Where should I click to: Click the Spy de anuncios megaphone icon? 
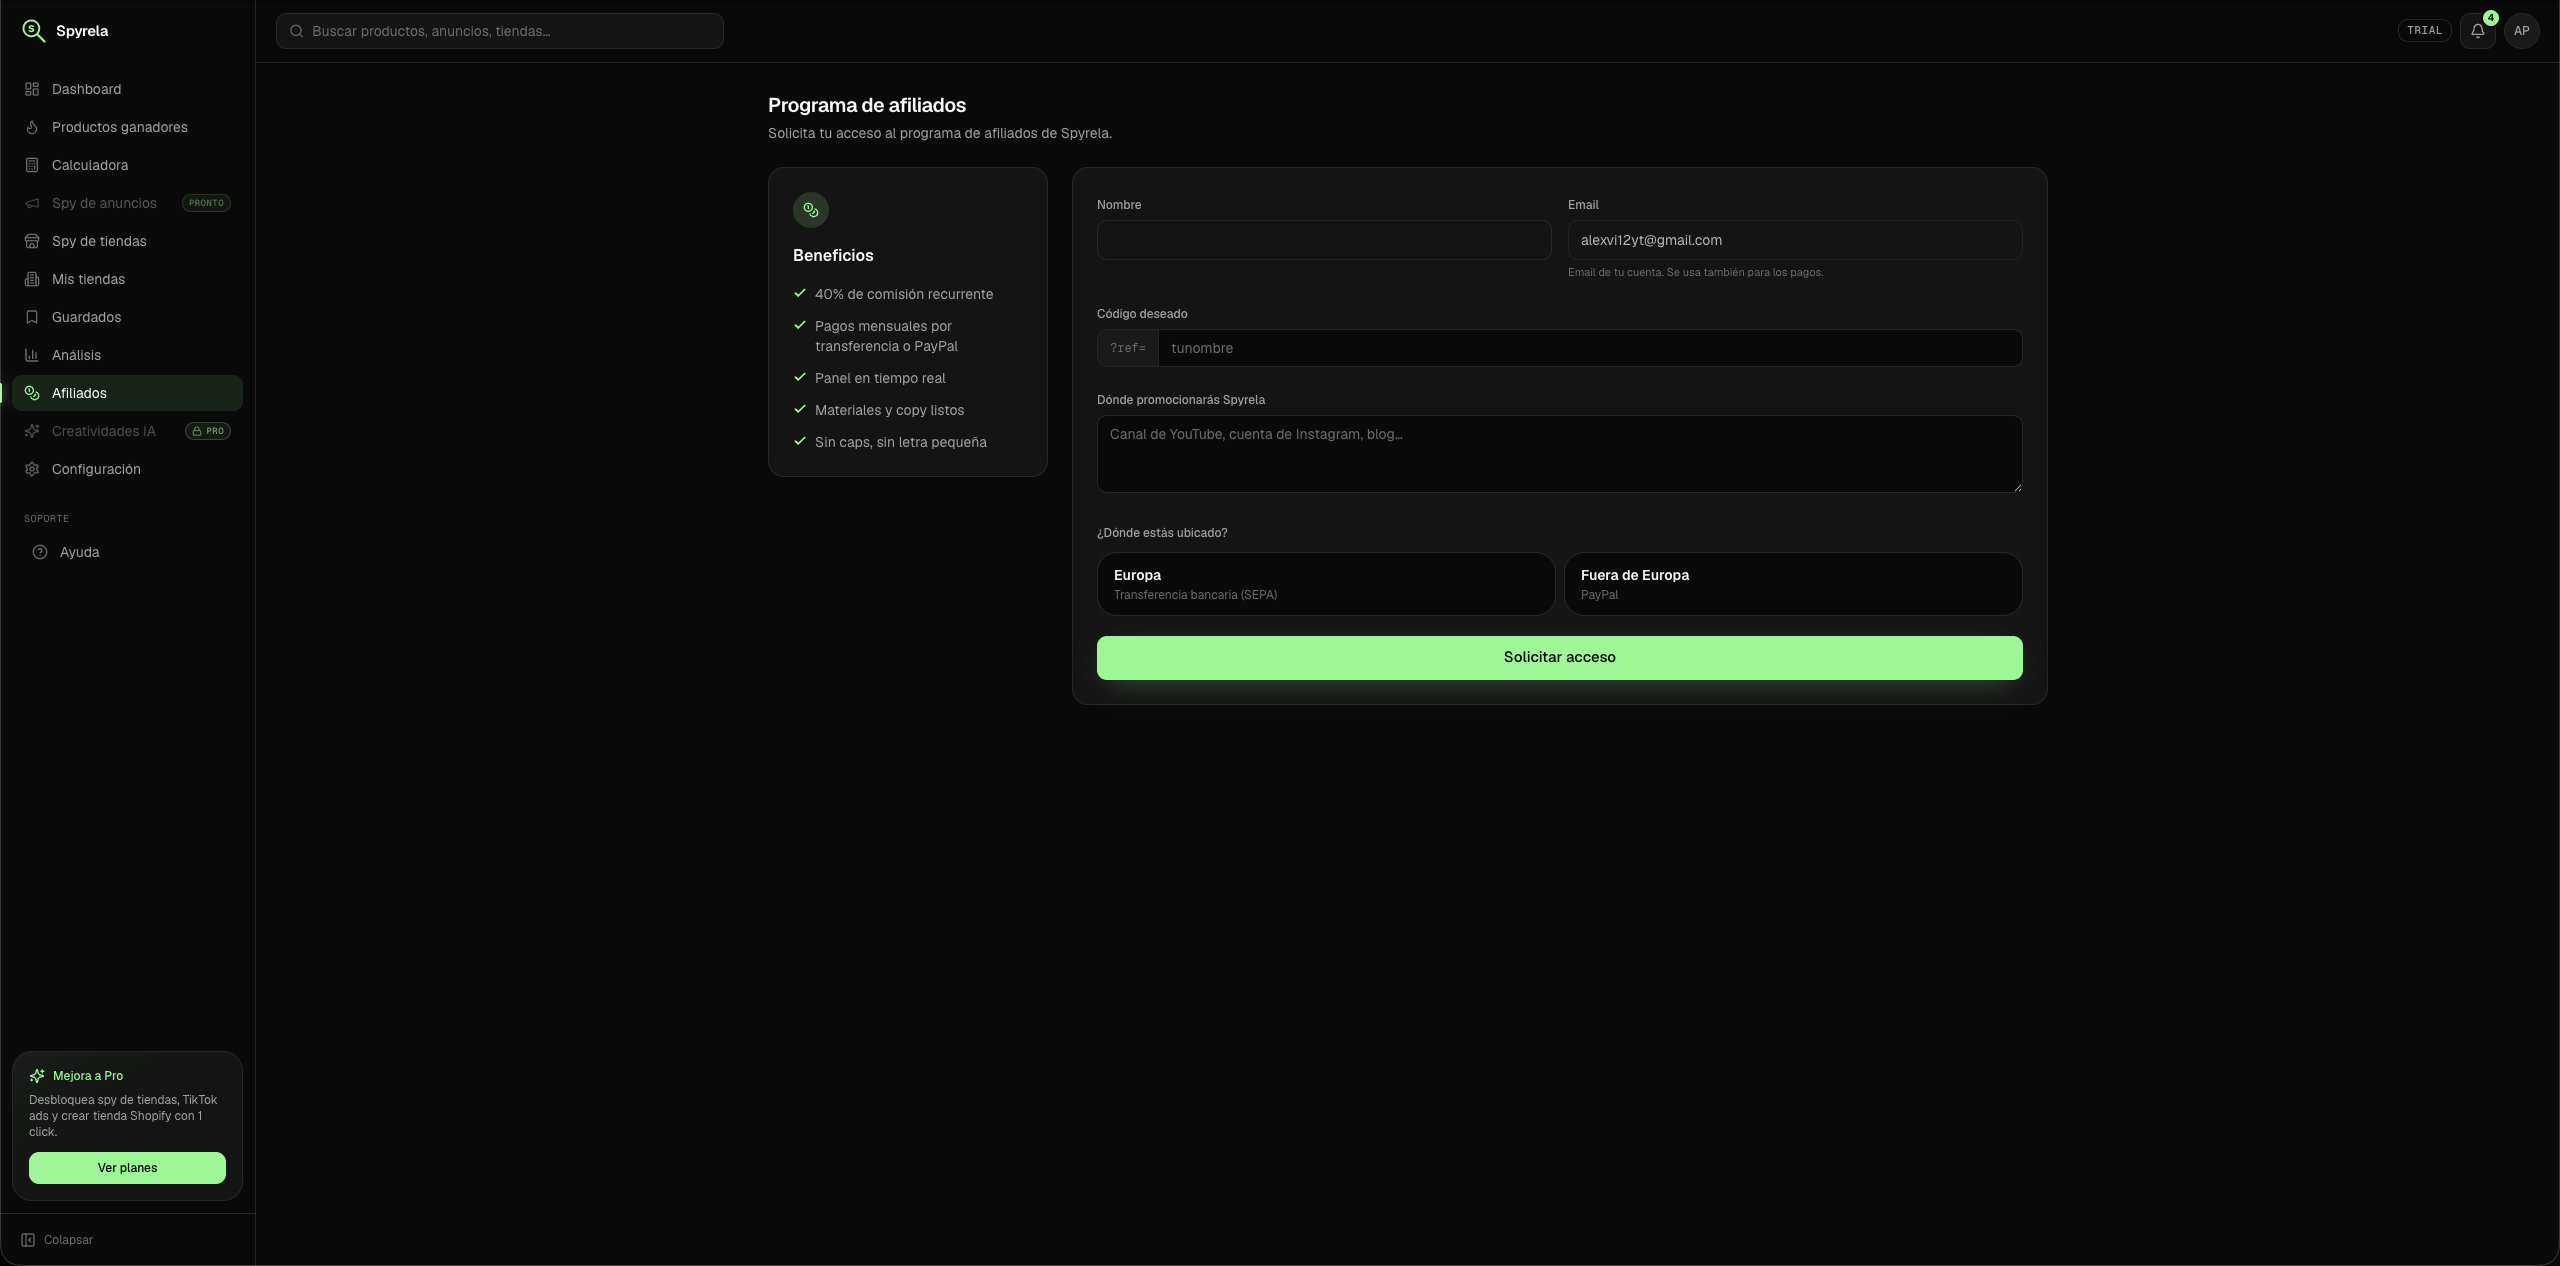pyautogui.click(x=32, y=203)
